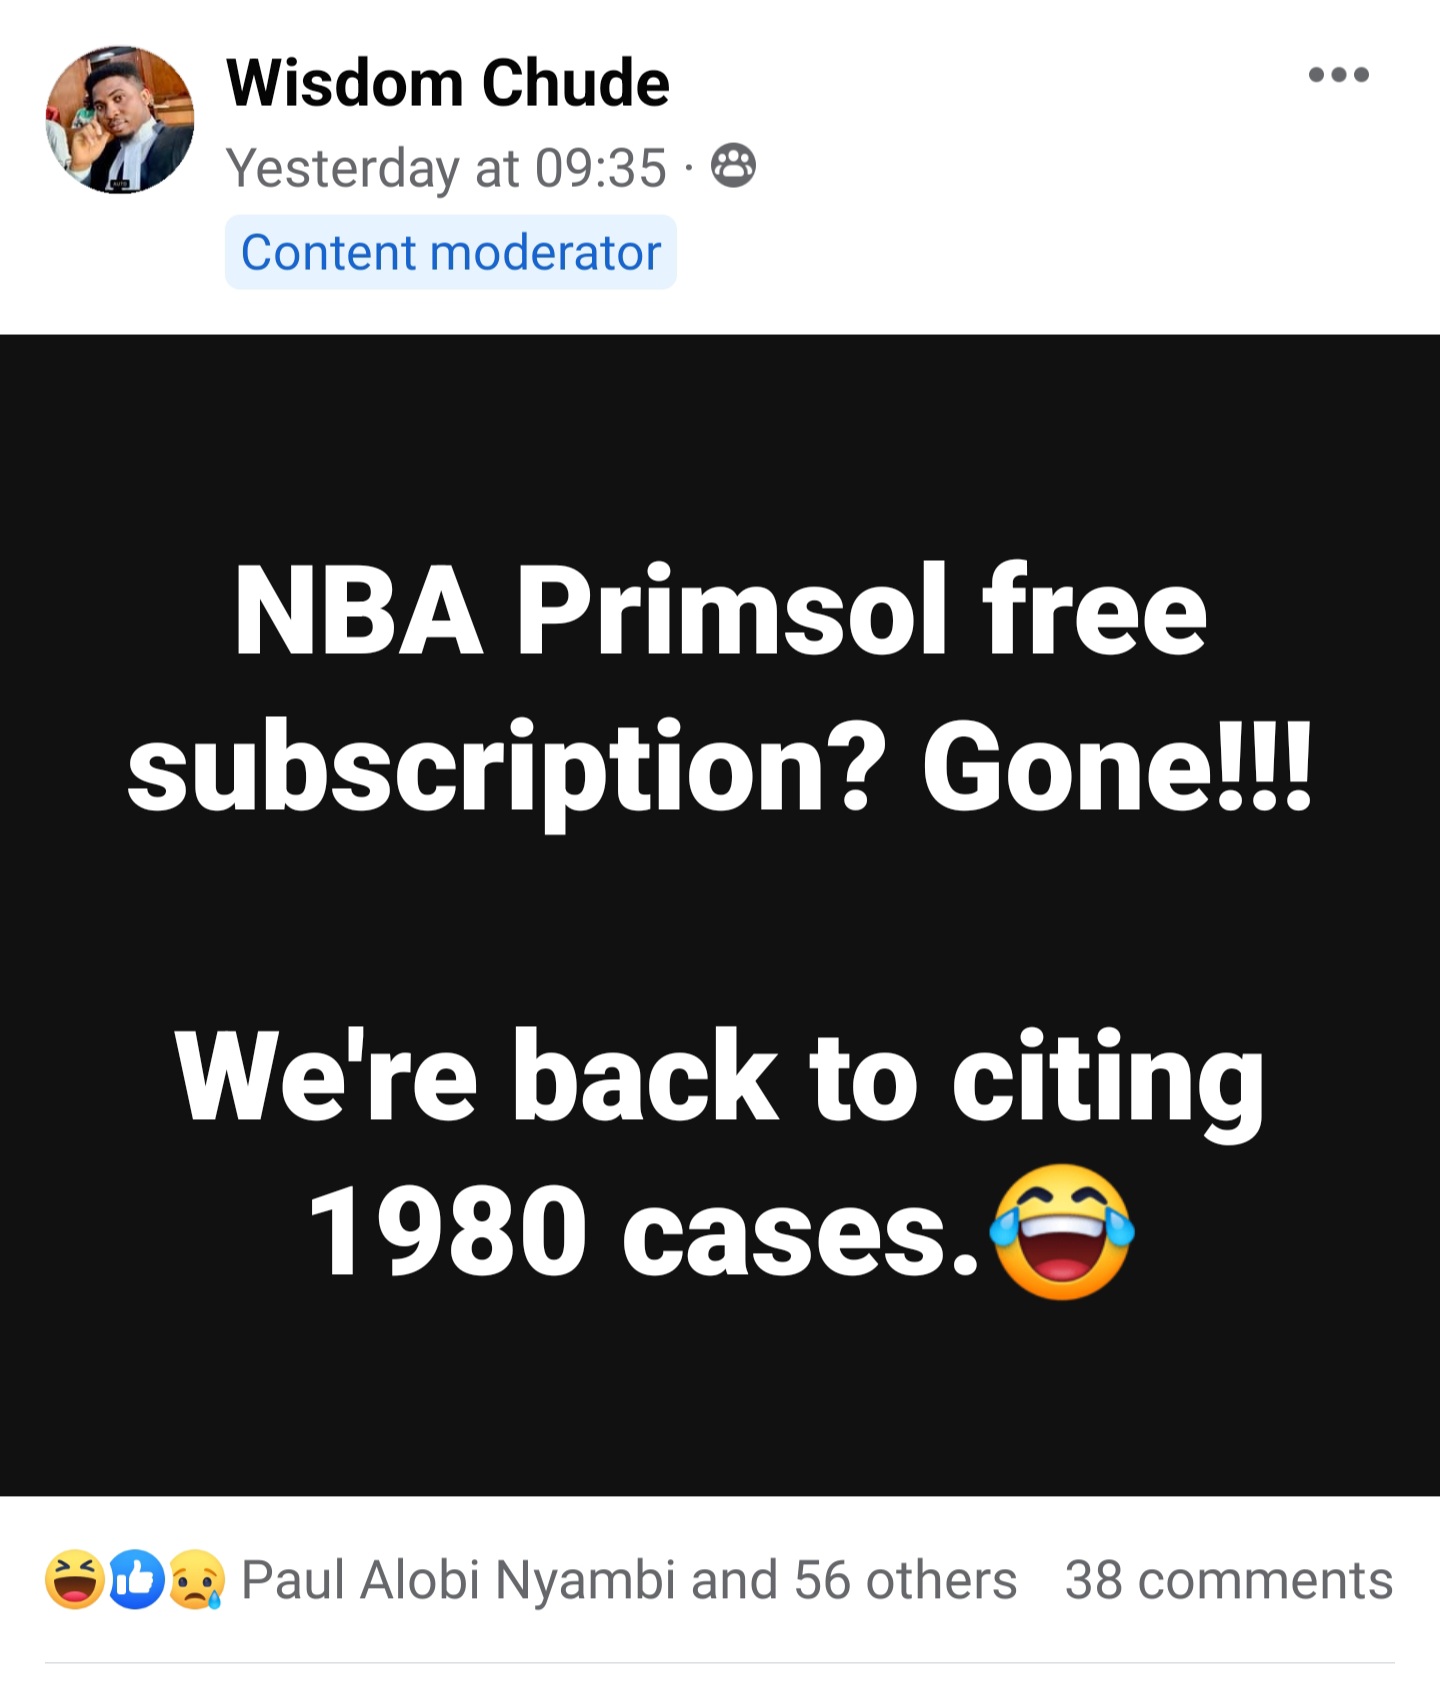Tap the Content moderator badge
The image size is (1440, 1683).
point(450,252)
